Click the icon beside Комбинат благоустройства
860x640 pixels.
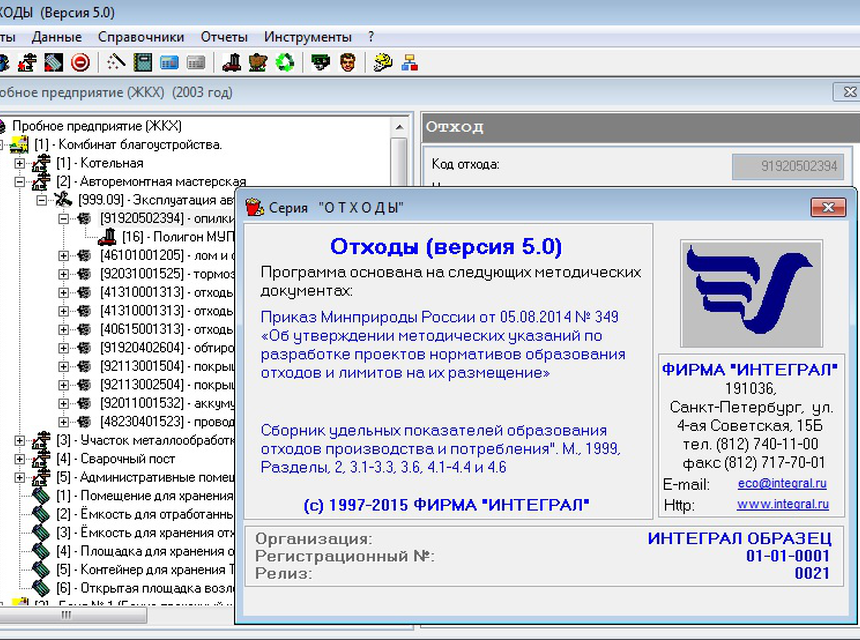[20, 145]
